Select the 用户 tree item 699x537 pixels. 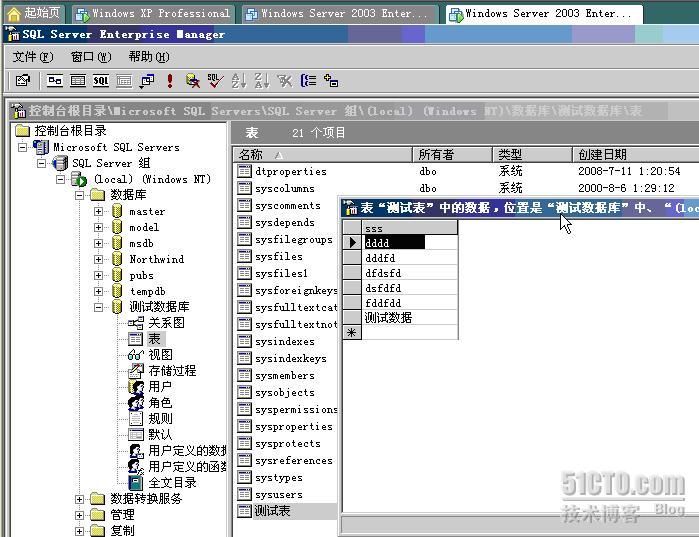(160, 386)
